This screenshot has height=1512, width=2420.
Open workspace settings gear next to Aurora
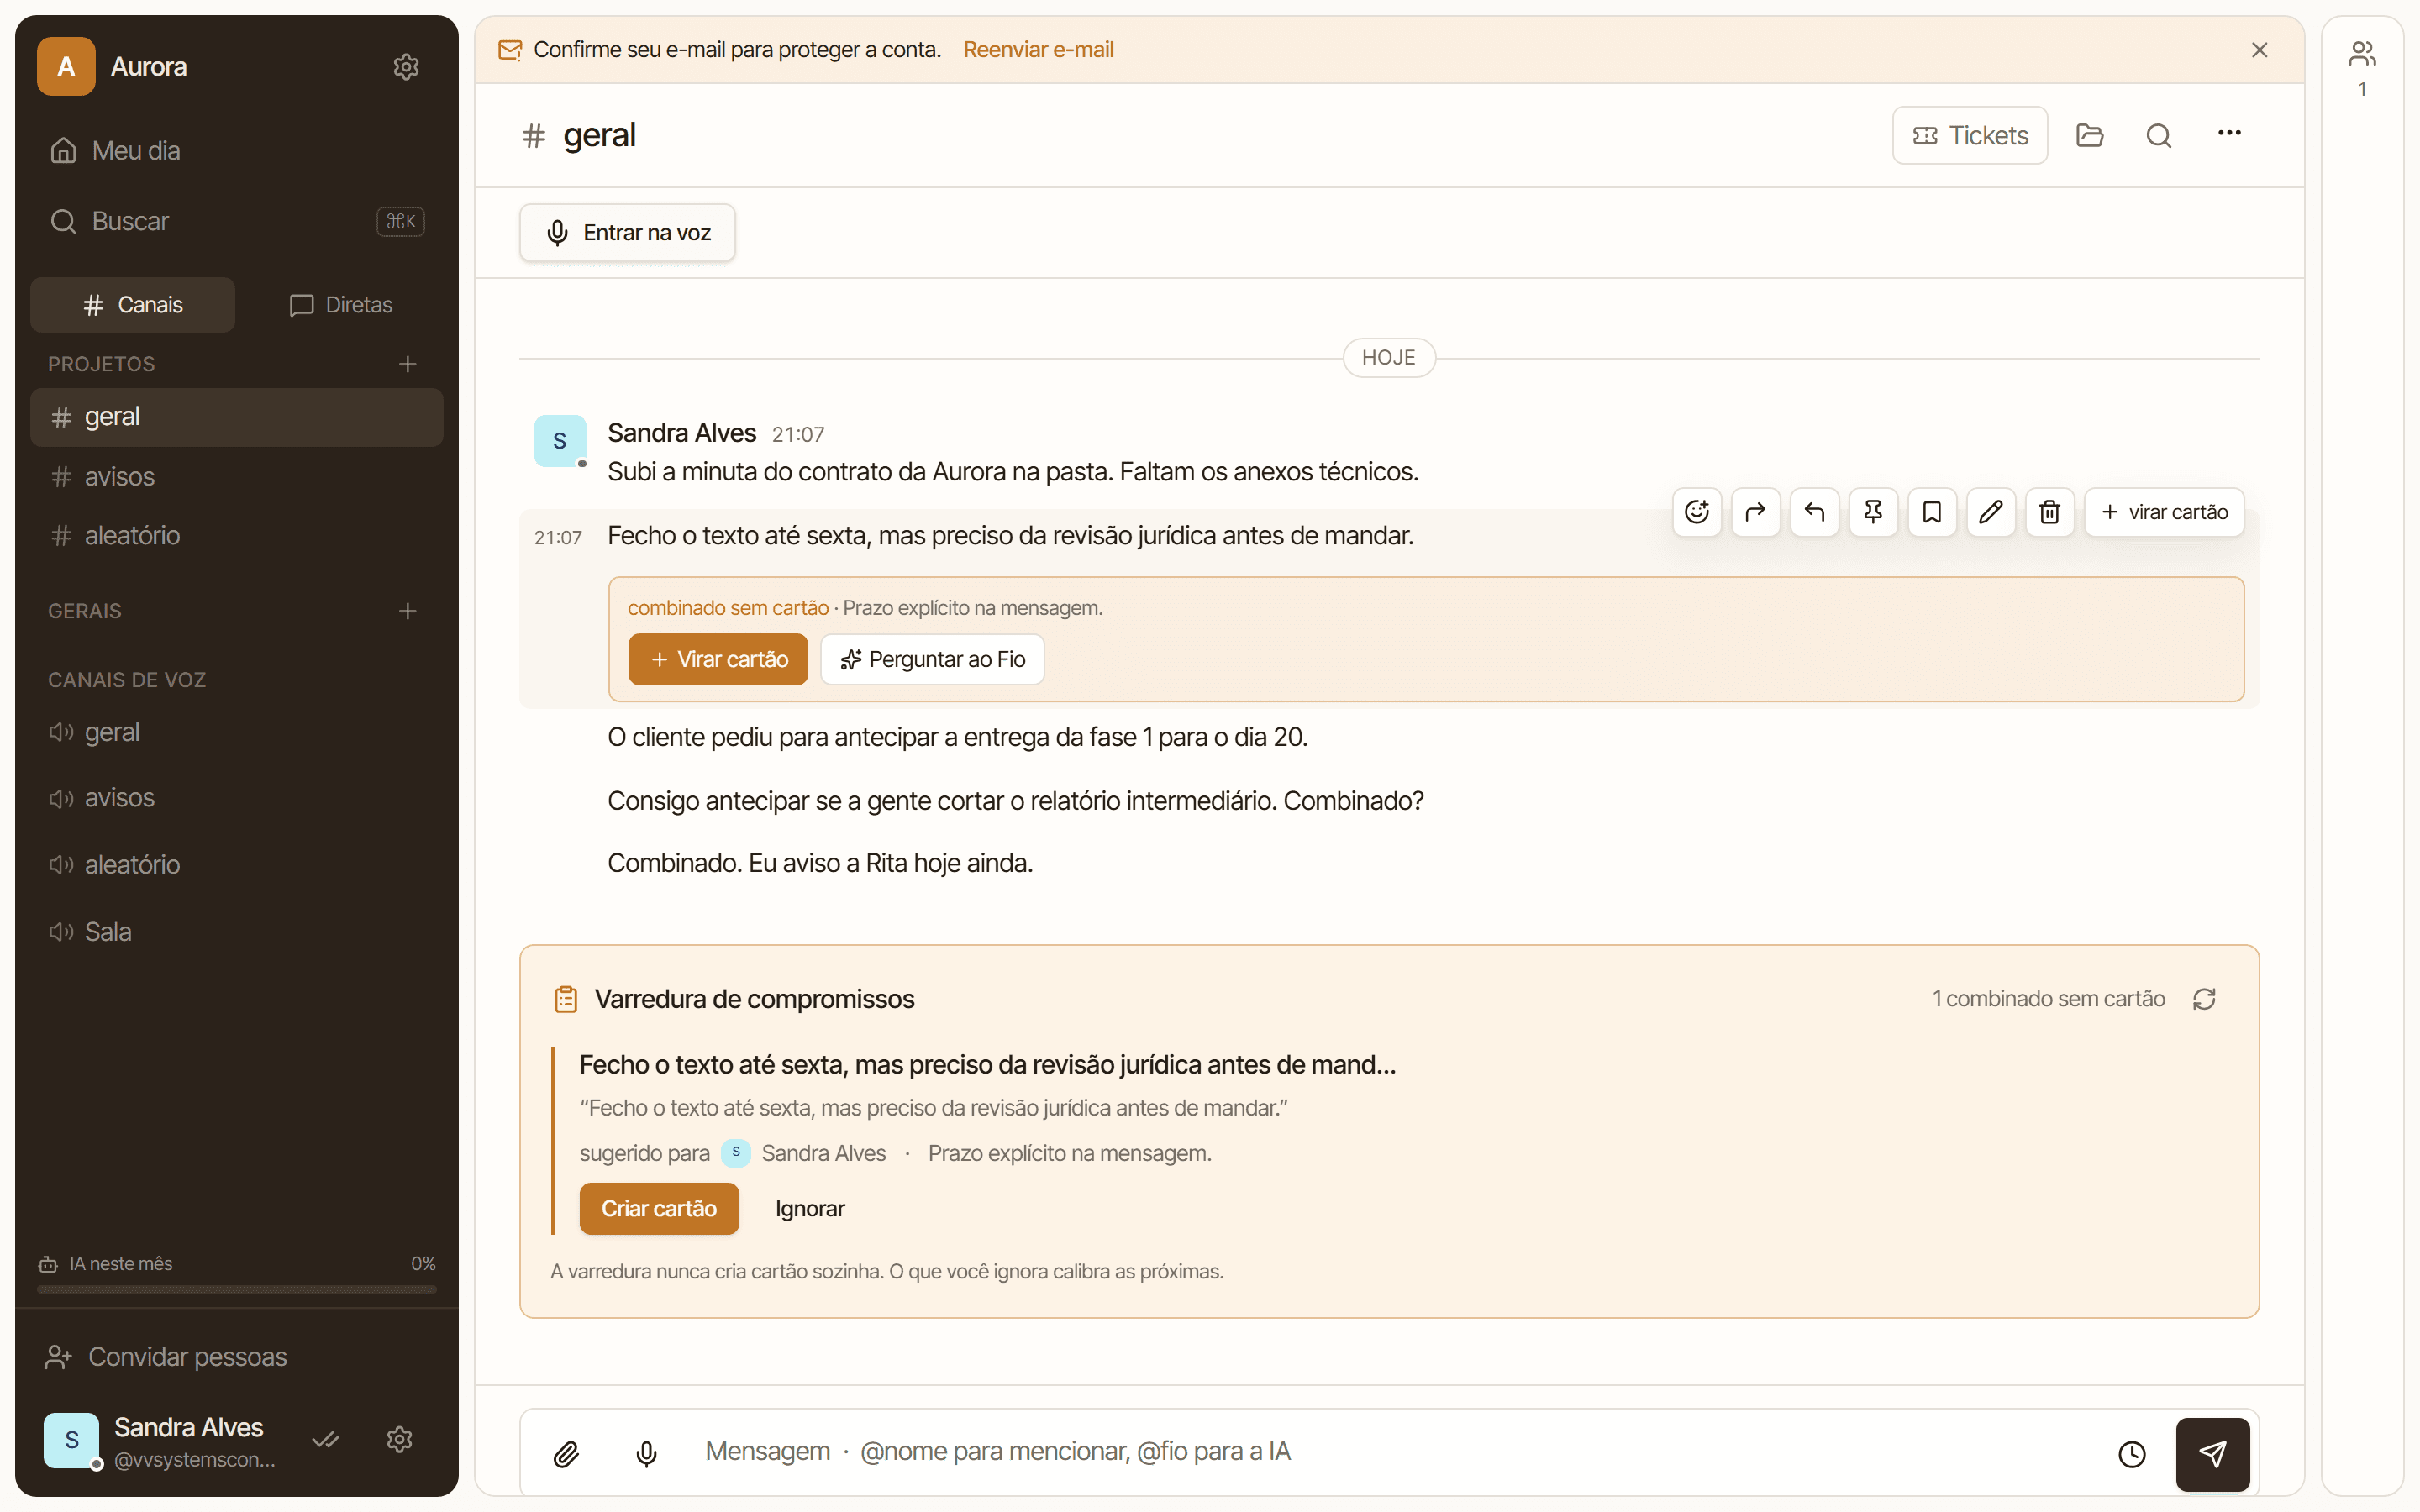point(405,67)
